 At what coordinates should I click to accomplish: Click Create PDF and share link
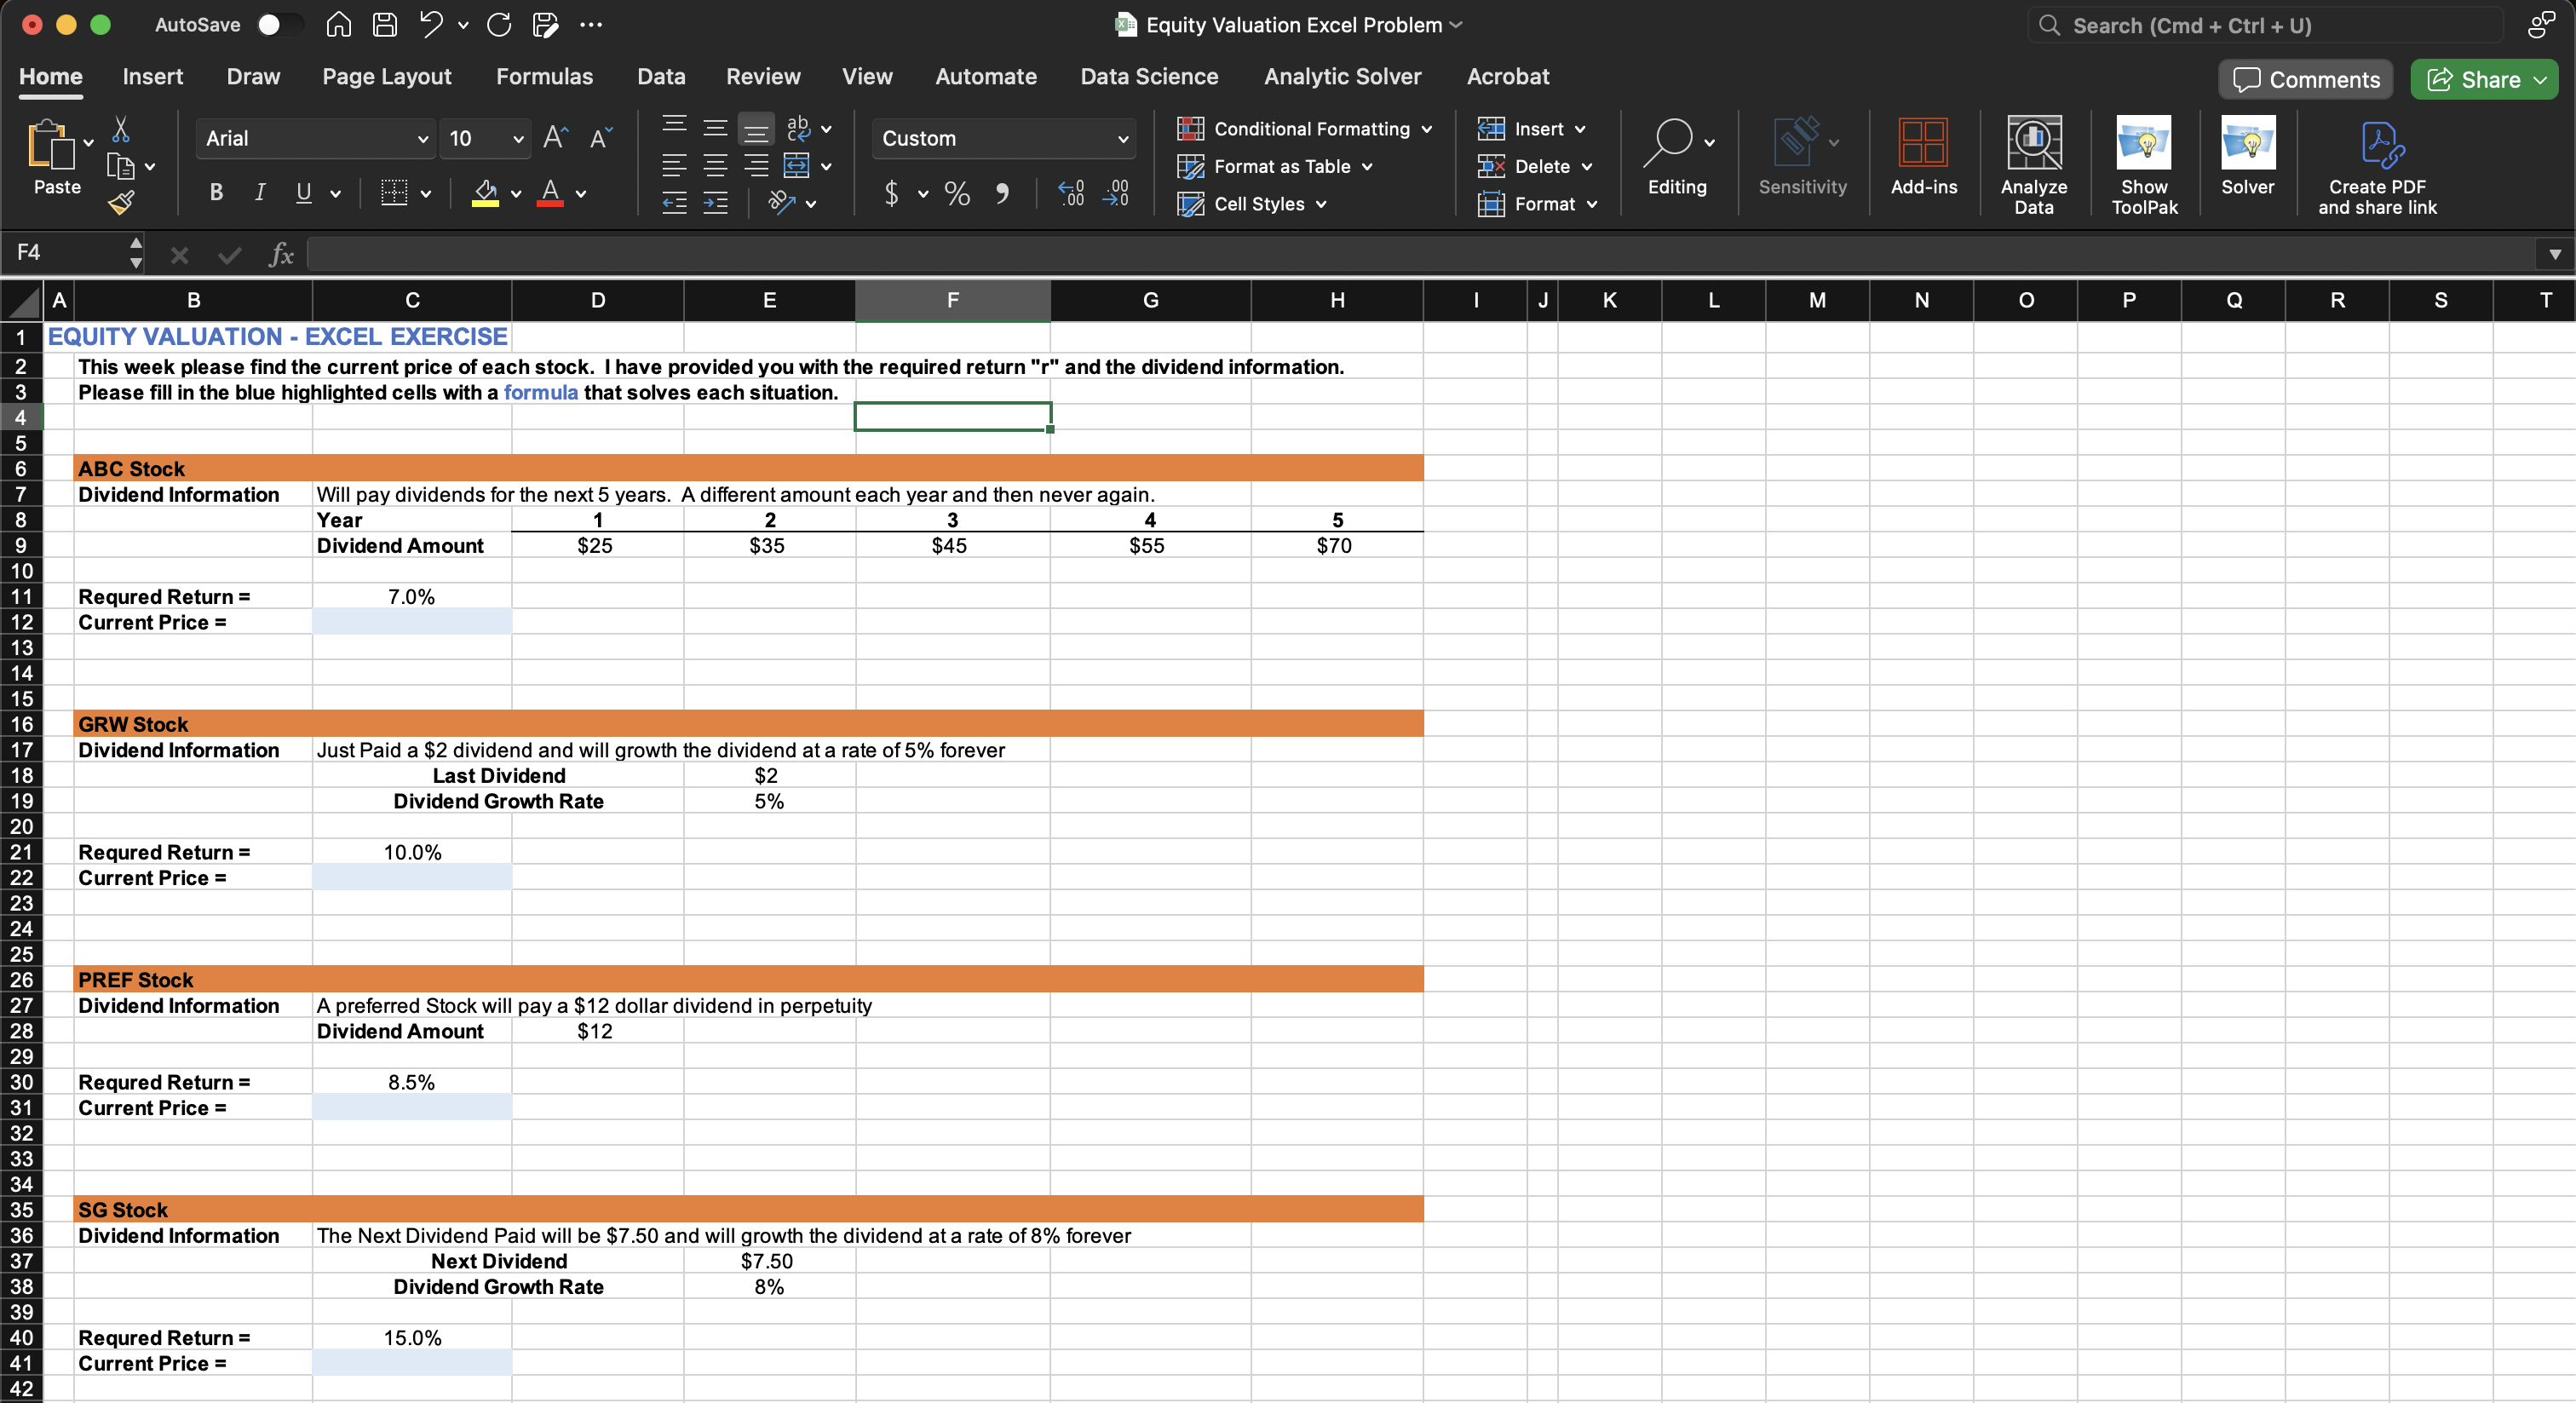click(x=2380, y=165)
